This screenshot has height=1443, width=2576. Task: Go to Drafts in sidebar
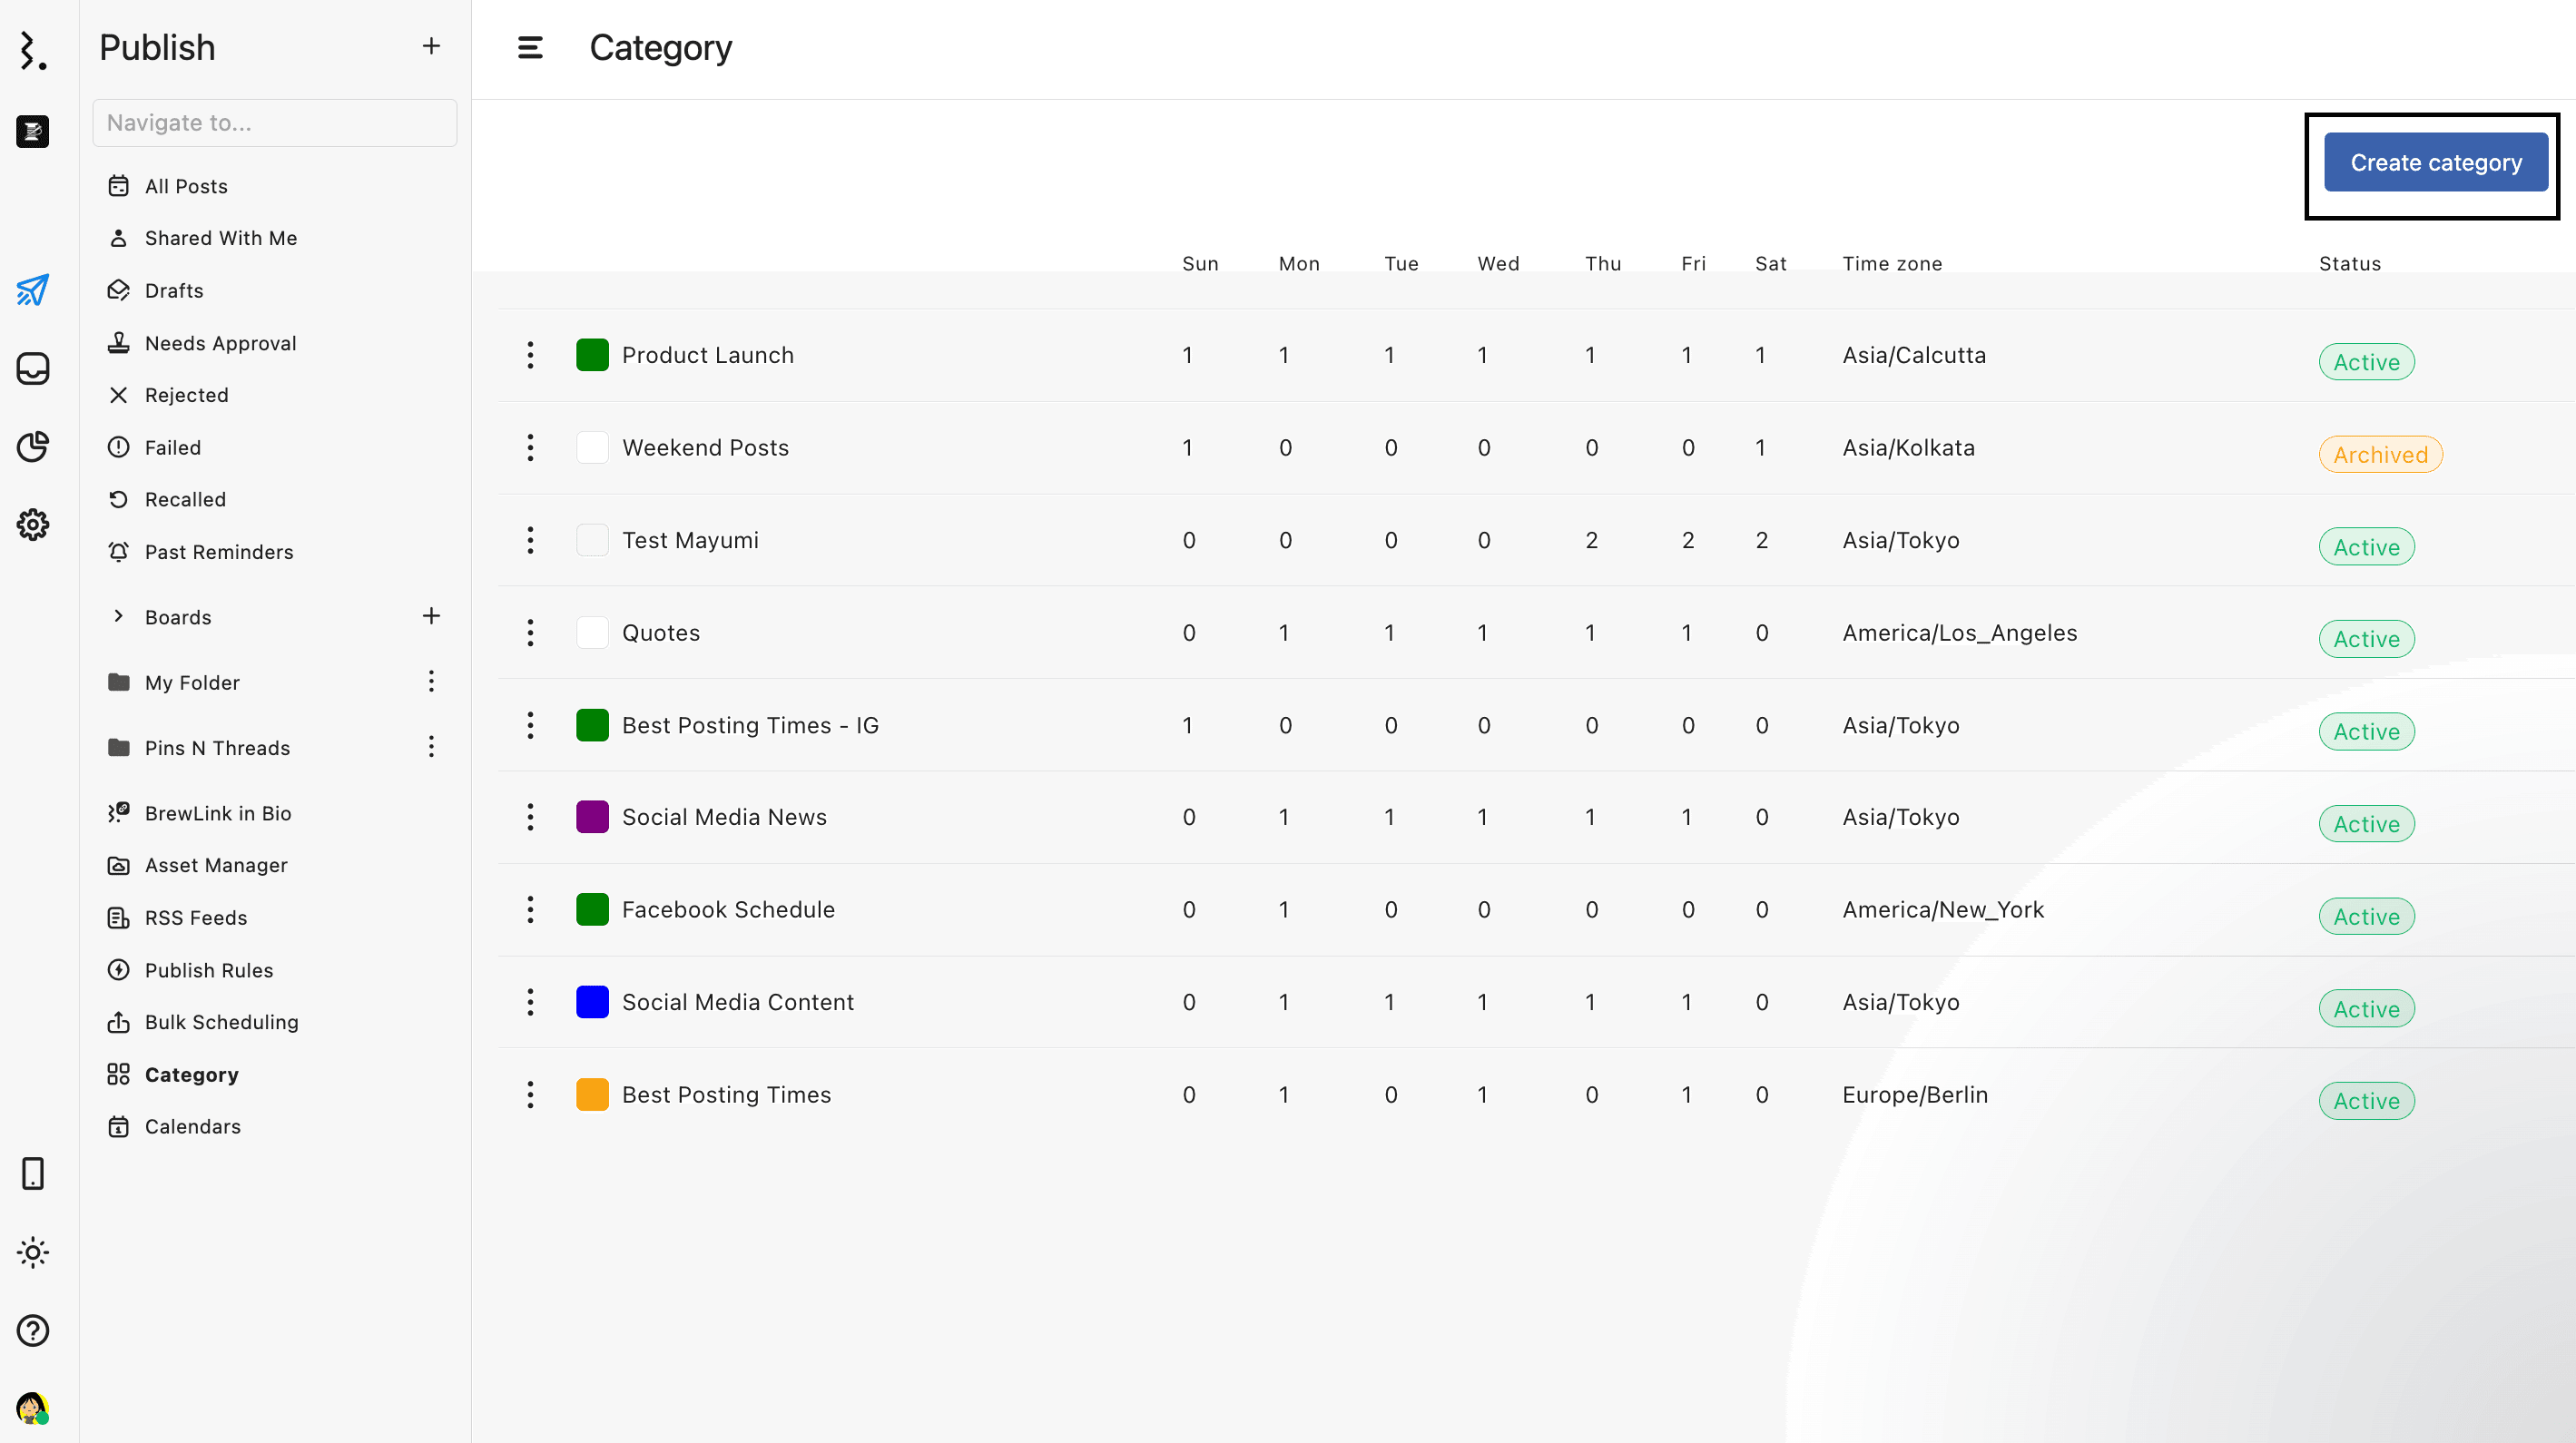click(174, 290)
